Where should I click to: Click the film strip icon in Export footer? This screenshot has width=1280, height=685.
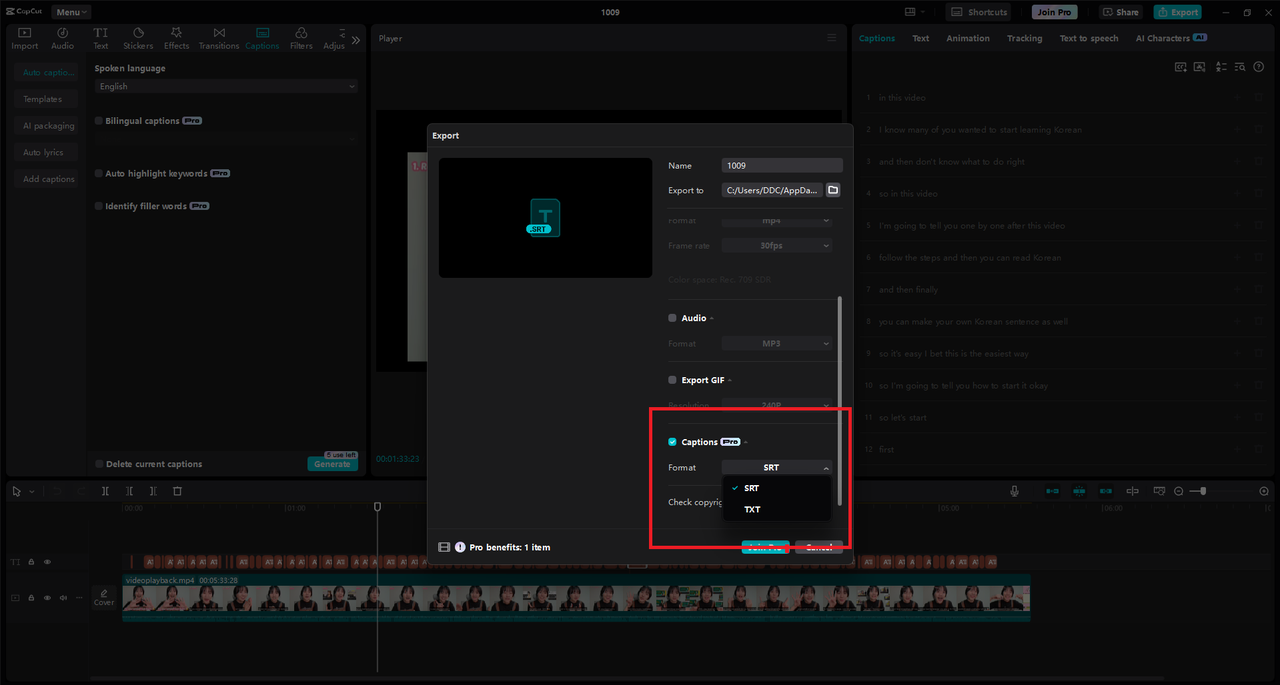[445, 547]
